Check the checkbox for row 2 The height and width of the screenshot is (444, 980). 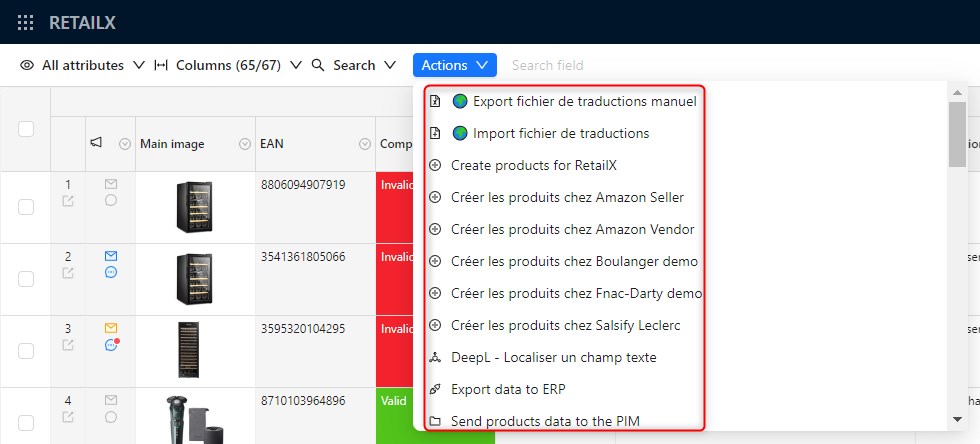(26, 279)
